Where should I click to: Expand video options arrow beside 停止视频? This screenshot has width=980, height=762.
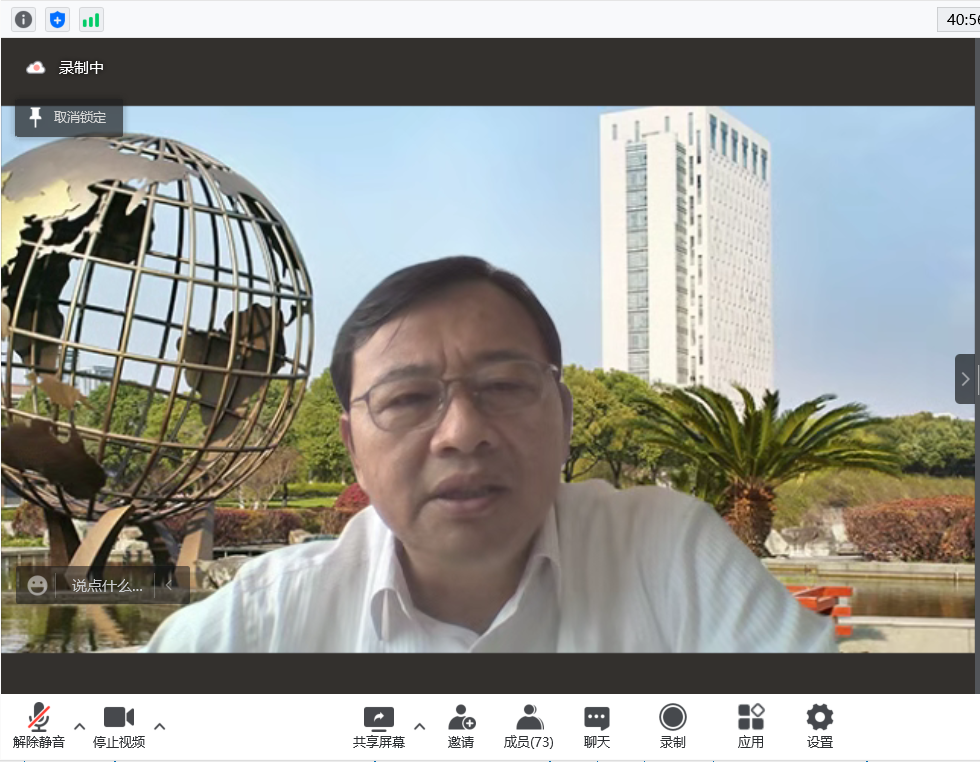(160, 726)
